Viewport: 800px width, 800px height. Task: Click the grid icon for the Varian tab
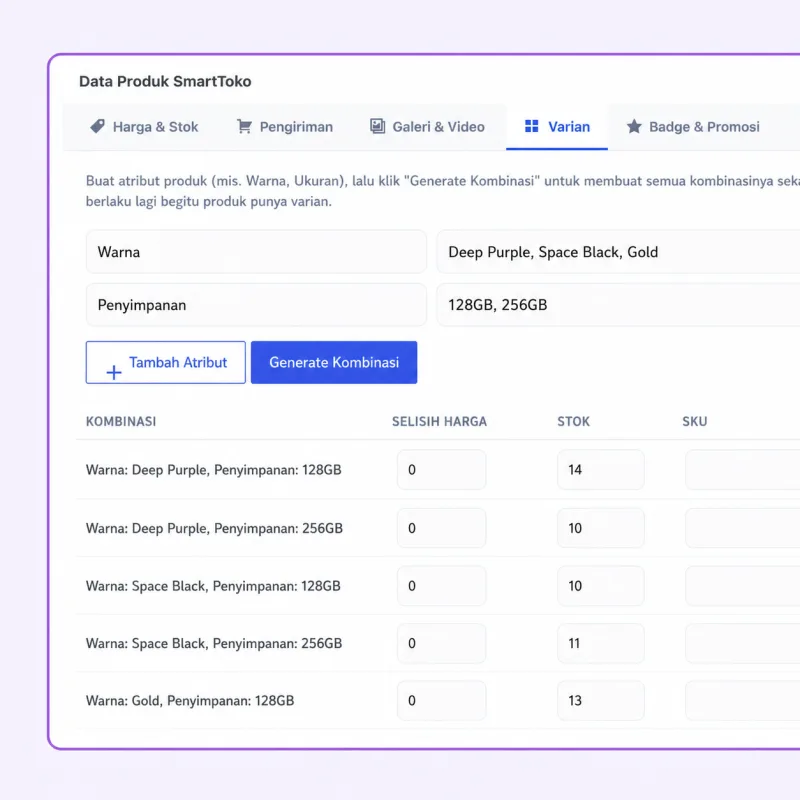tap(532, 126)
